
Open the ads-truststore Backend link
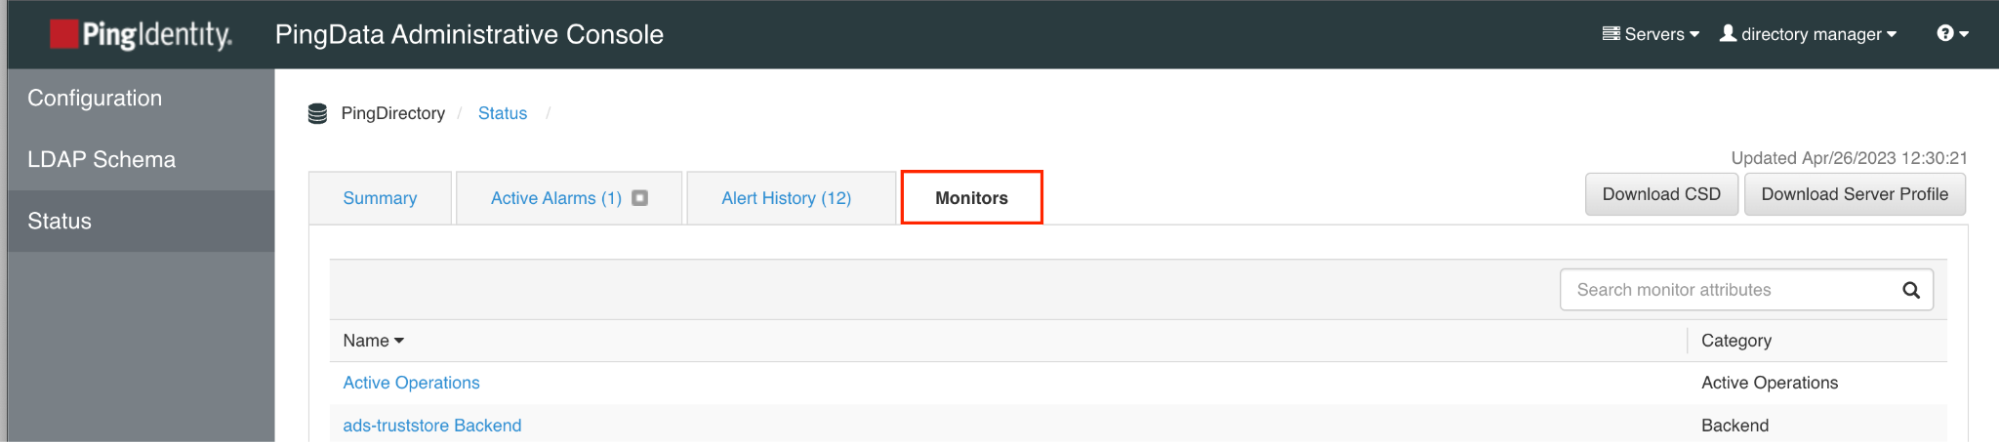(x=432, y=426)
